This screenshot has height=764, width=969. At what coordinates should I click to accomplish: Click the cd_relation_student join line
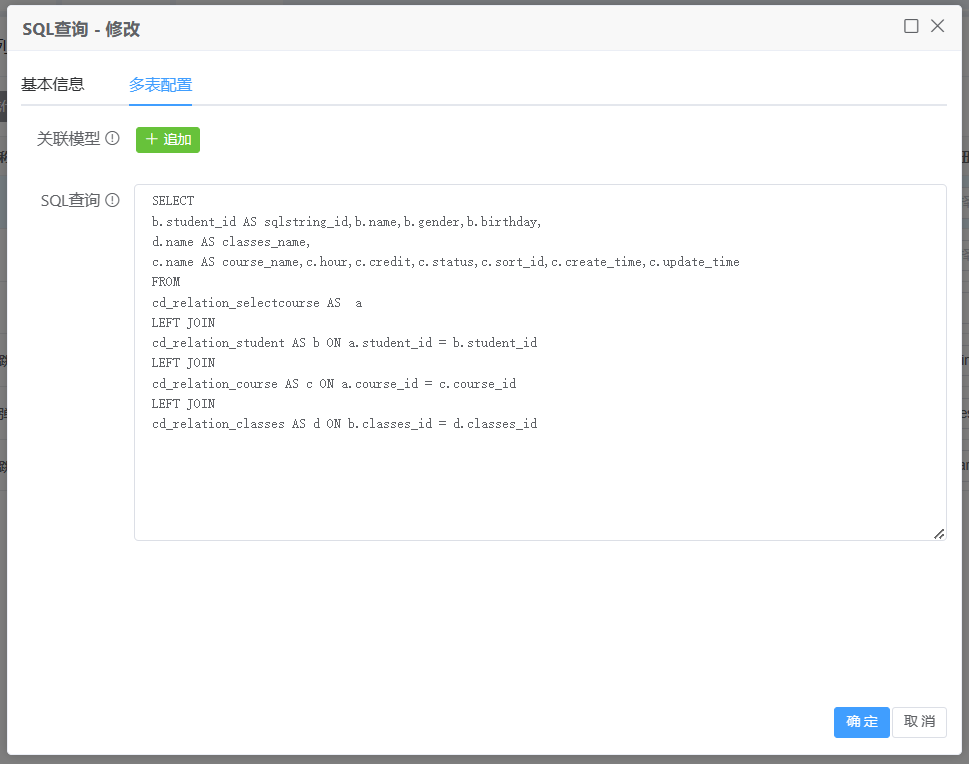tap(344, 342)
